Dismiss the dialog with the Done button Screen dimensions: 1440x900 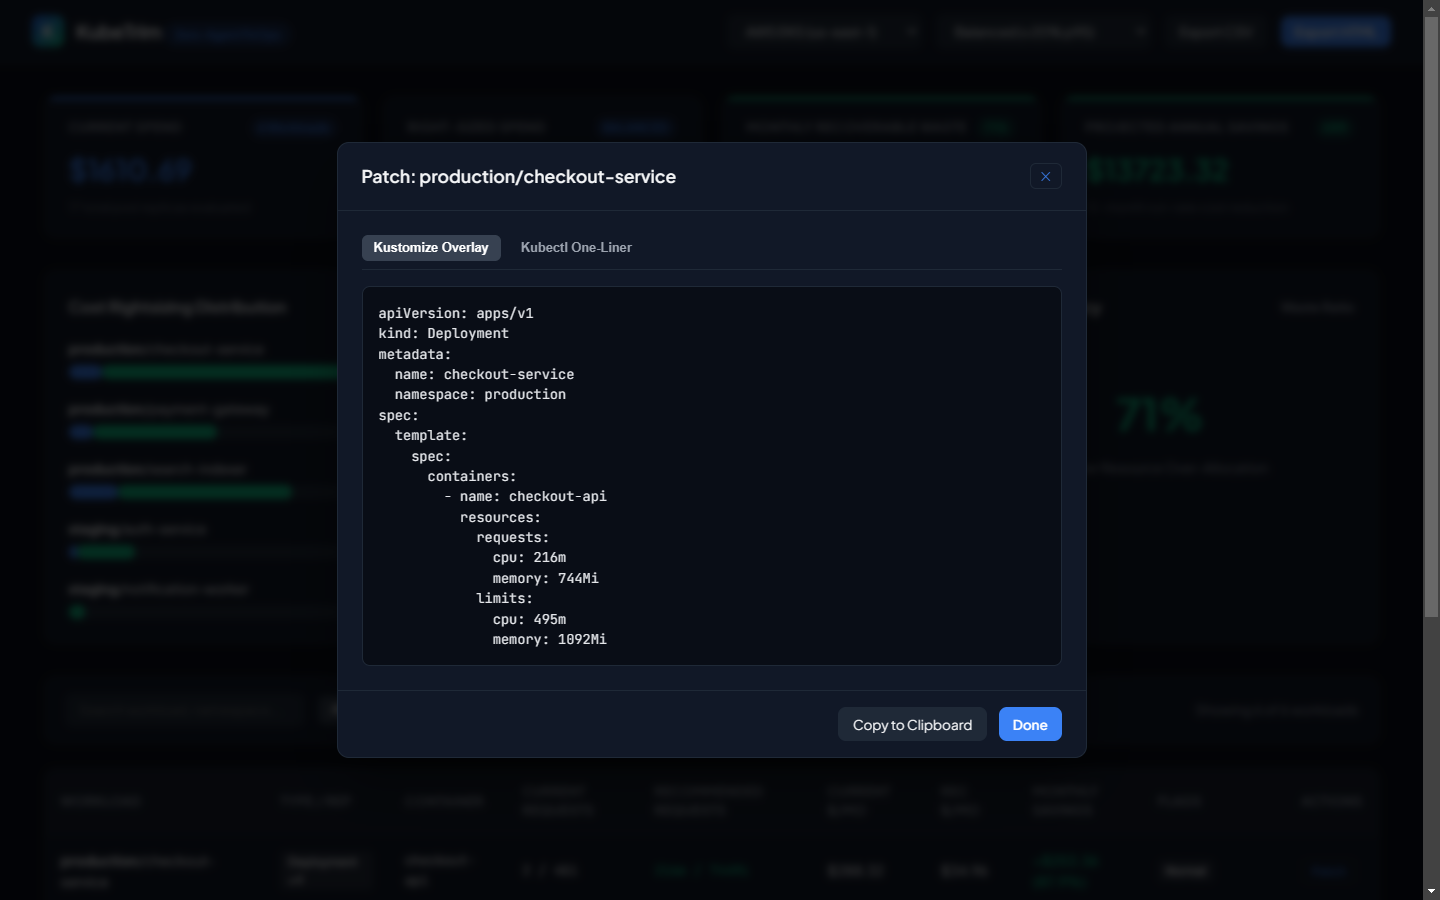click(x=1030, y=724)
